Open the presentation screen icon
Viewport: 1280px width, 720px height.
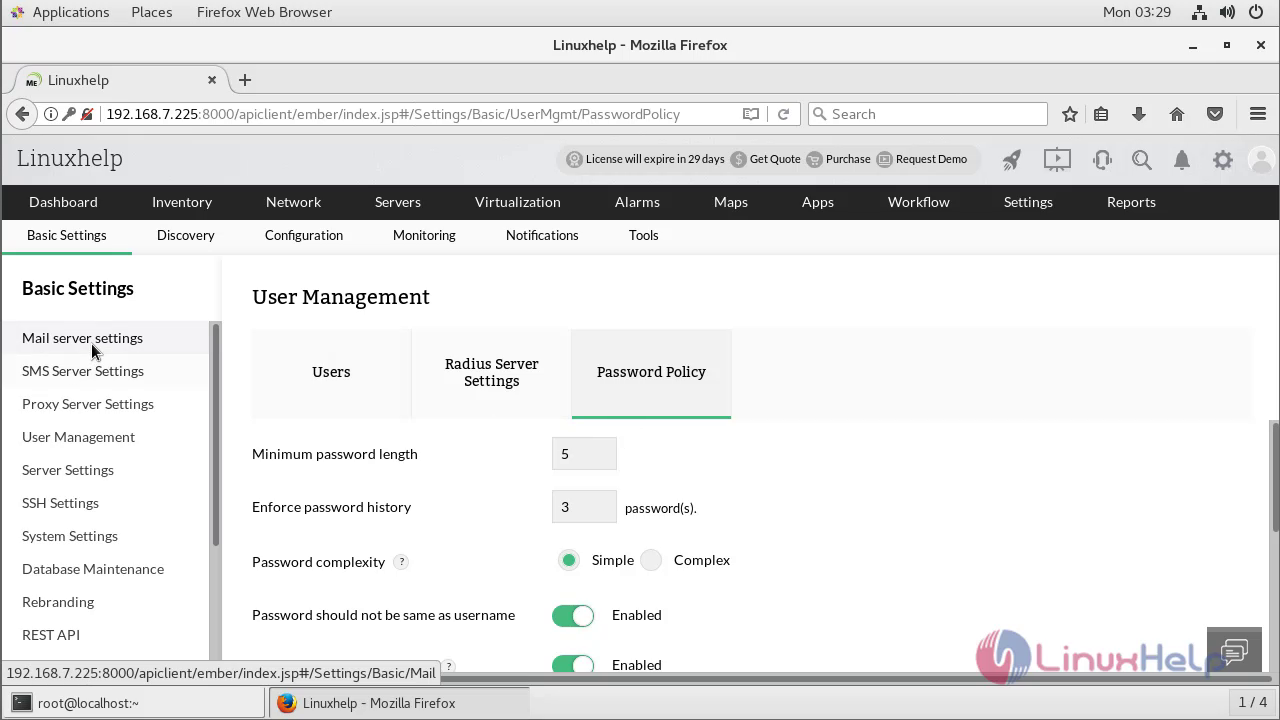[1057, 159]
